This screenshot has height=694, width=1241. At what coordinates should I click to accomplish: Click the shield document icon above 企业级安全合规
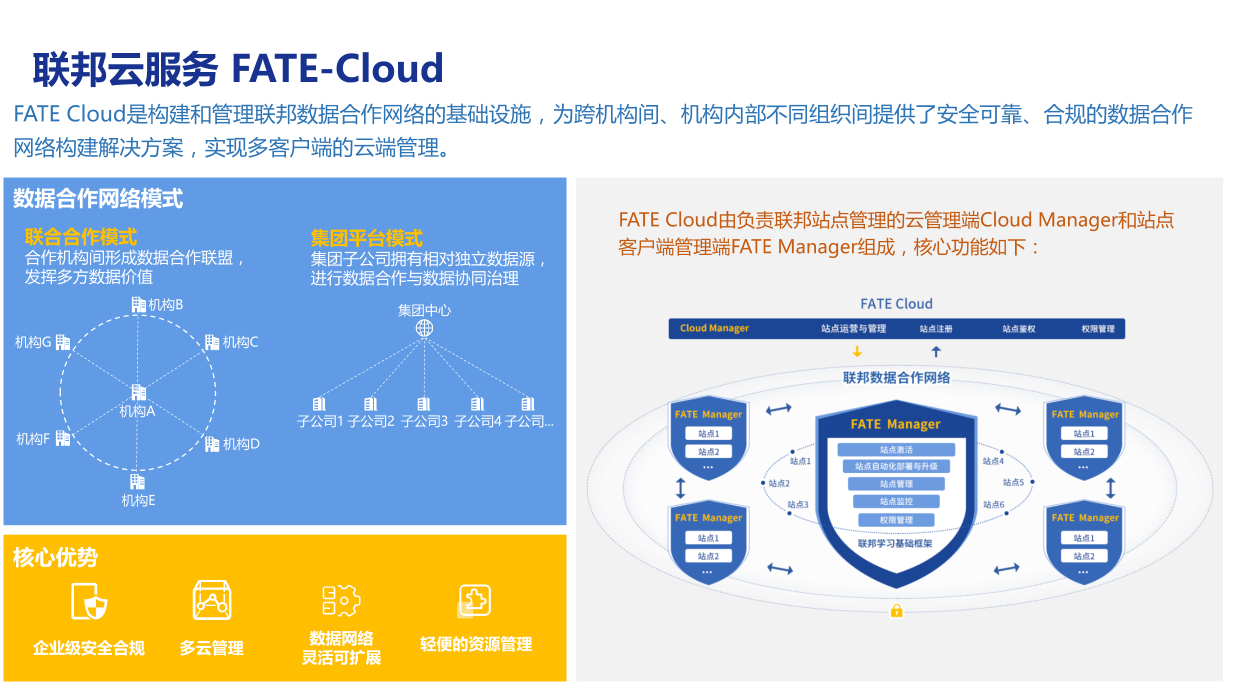pyautogui.click(x=89, y=601)
